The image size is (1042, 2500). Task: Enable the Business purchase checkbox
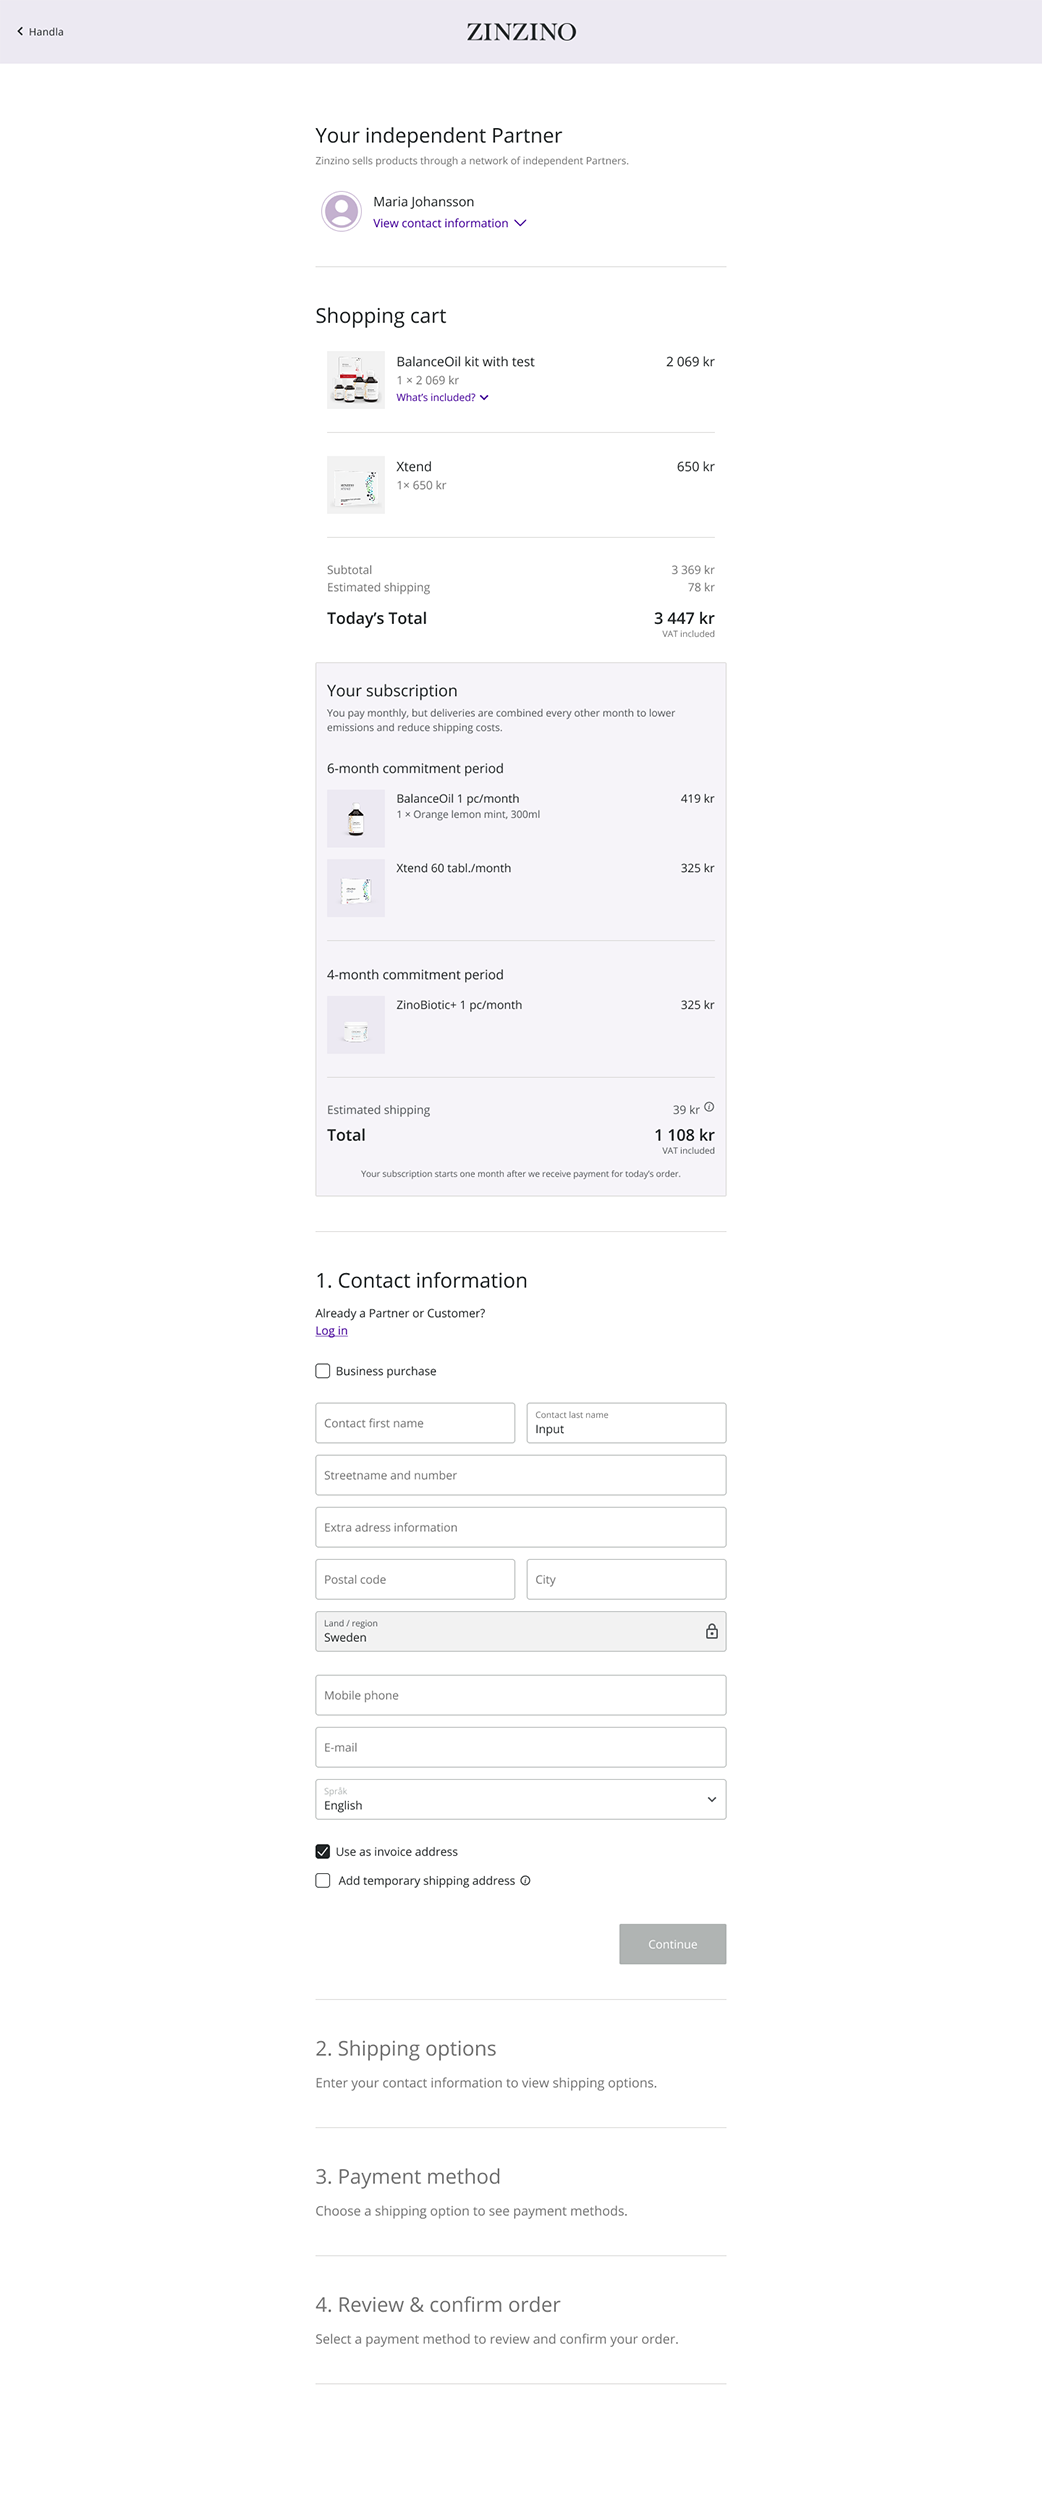pyautogui.click(x=322, y=1371)
